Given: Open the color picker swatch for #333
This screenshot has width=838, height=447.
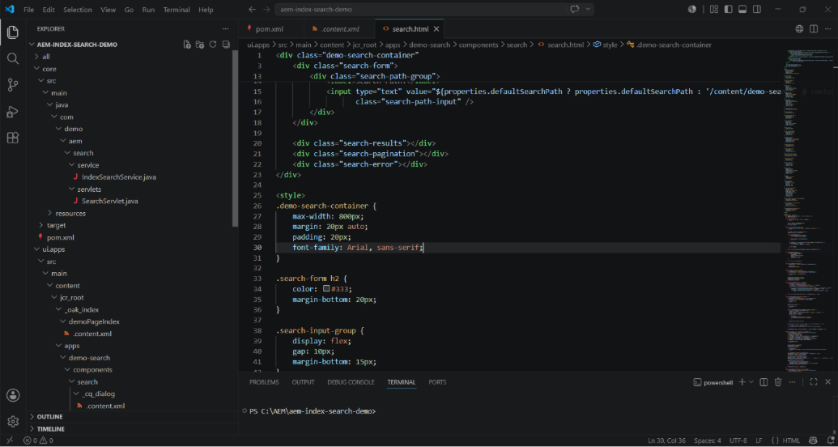Looking at the screenshot, I should pyautogui.click(x=327, y=289).
